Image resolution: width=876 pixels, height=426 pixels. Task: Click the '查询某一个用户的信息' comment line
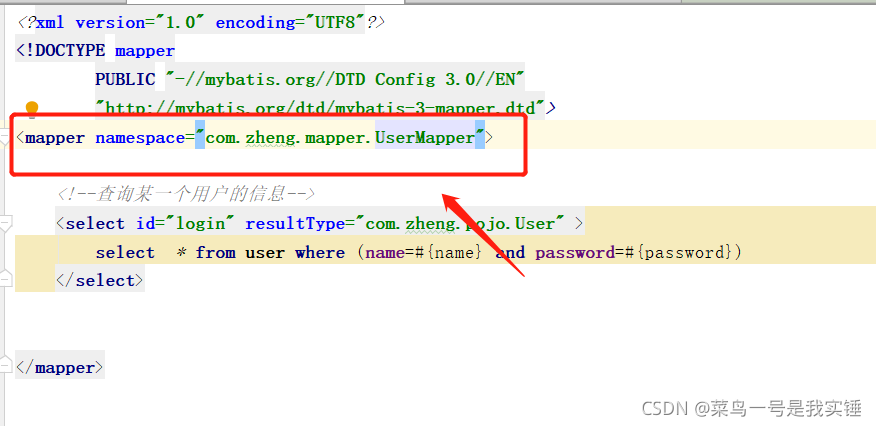point(186,194)
